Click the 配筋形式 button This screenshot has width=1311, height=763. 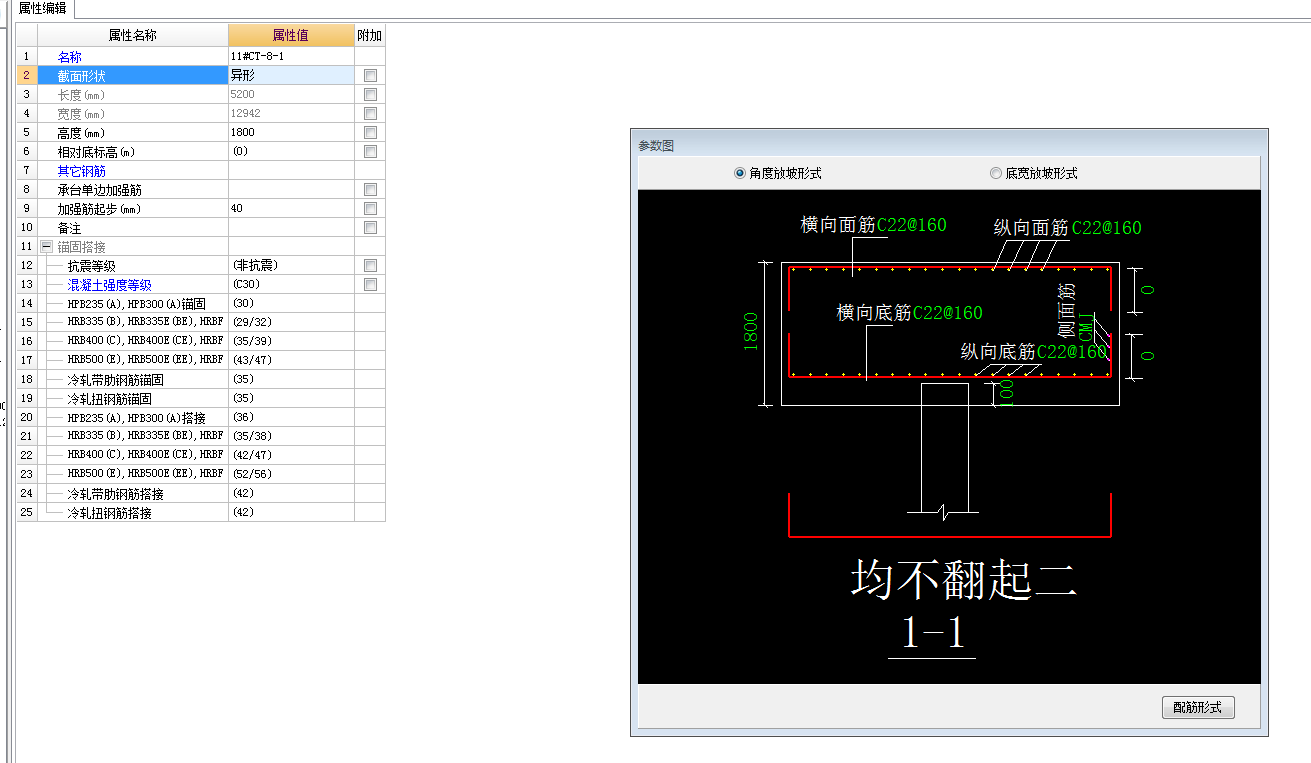tap(1198, 707)
